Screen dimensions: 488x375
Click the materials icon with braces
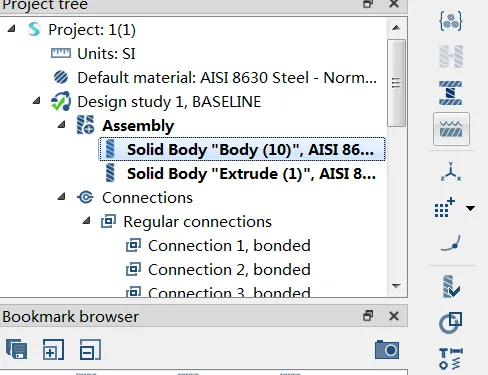click(451, 21)
